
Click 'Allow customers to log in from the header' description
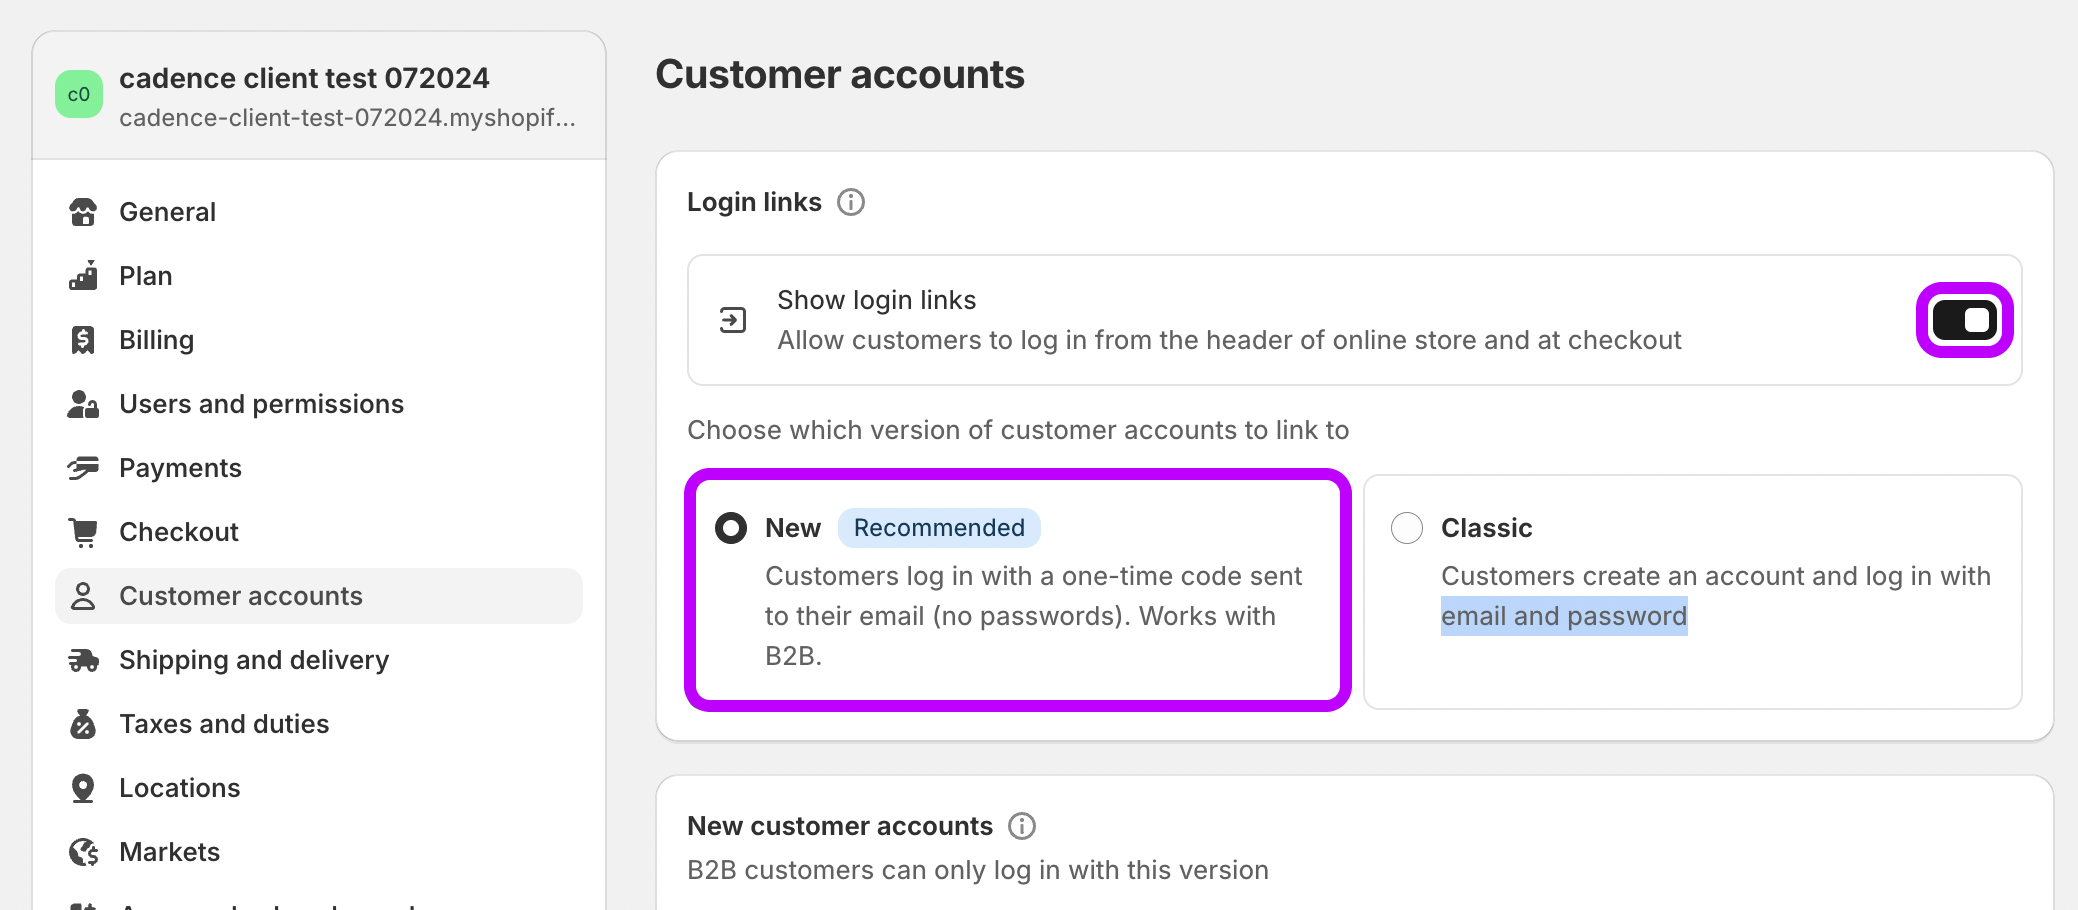pos(1229,340)
